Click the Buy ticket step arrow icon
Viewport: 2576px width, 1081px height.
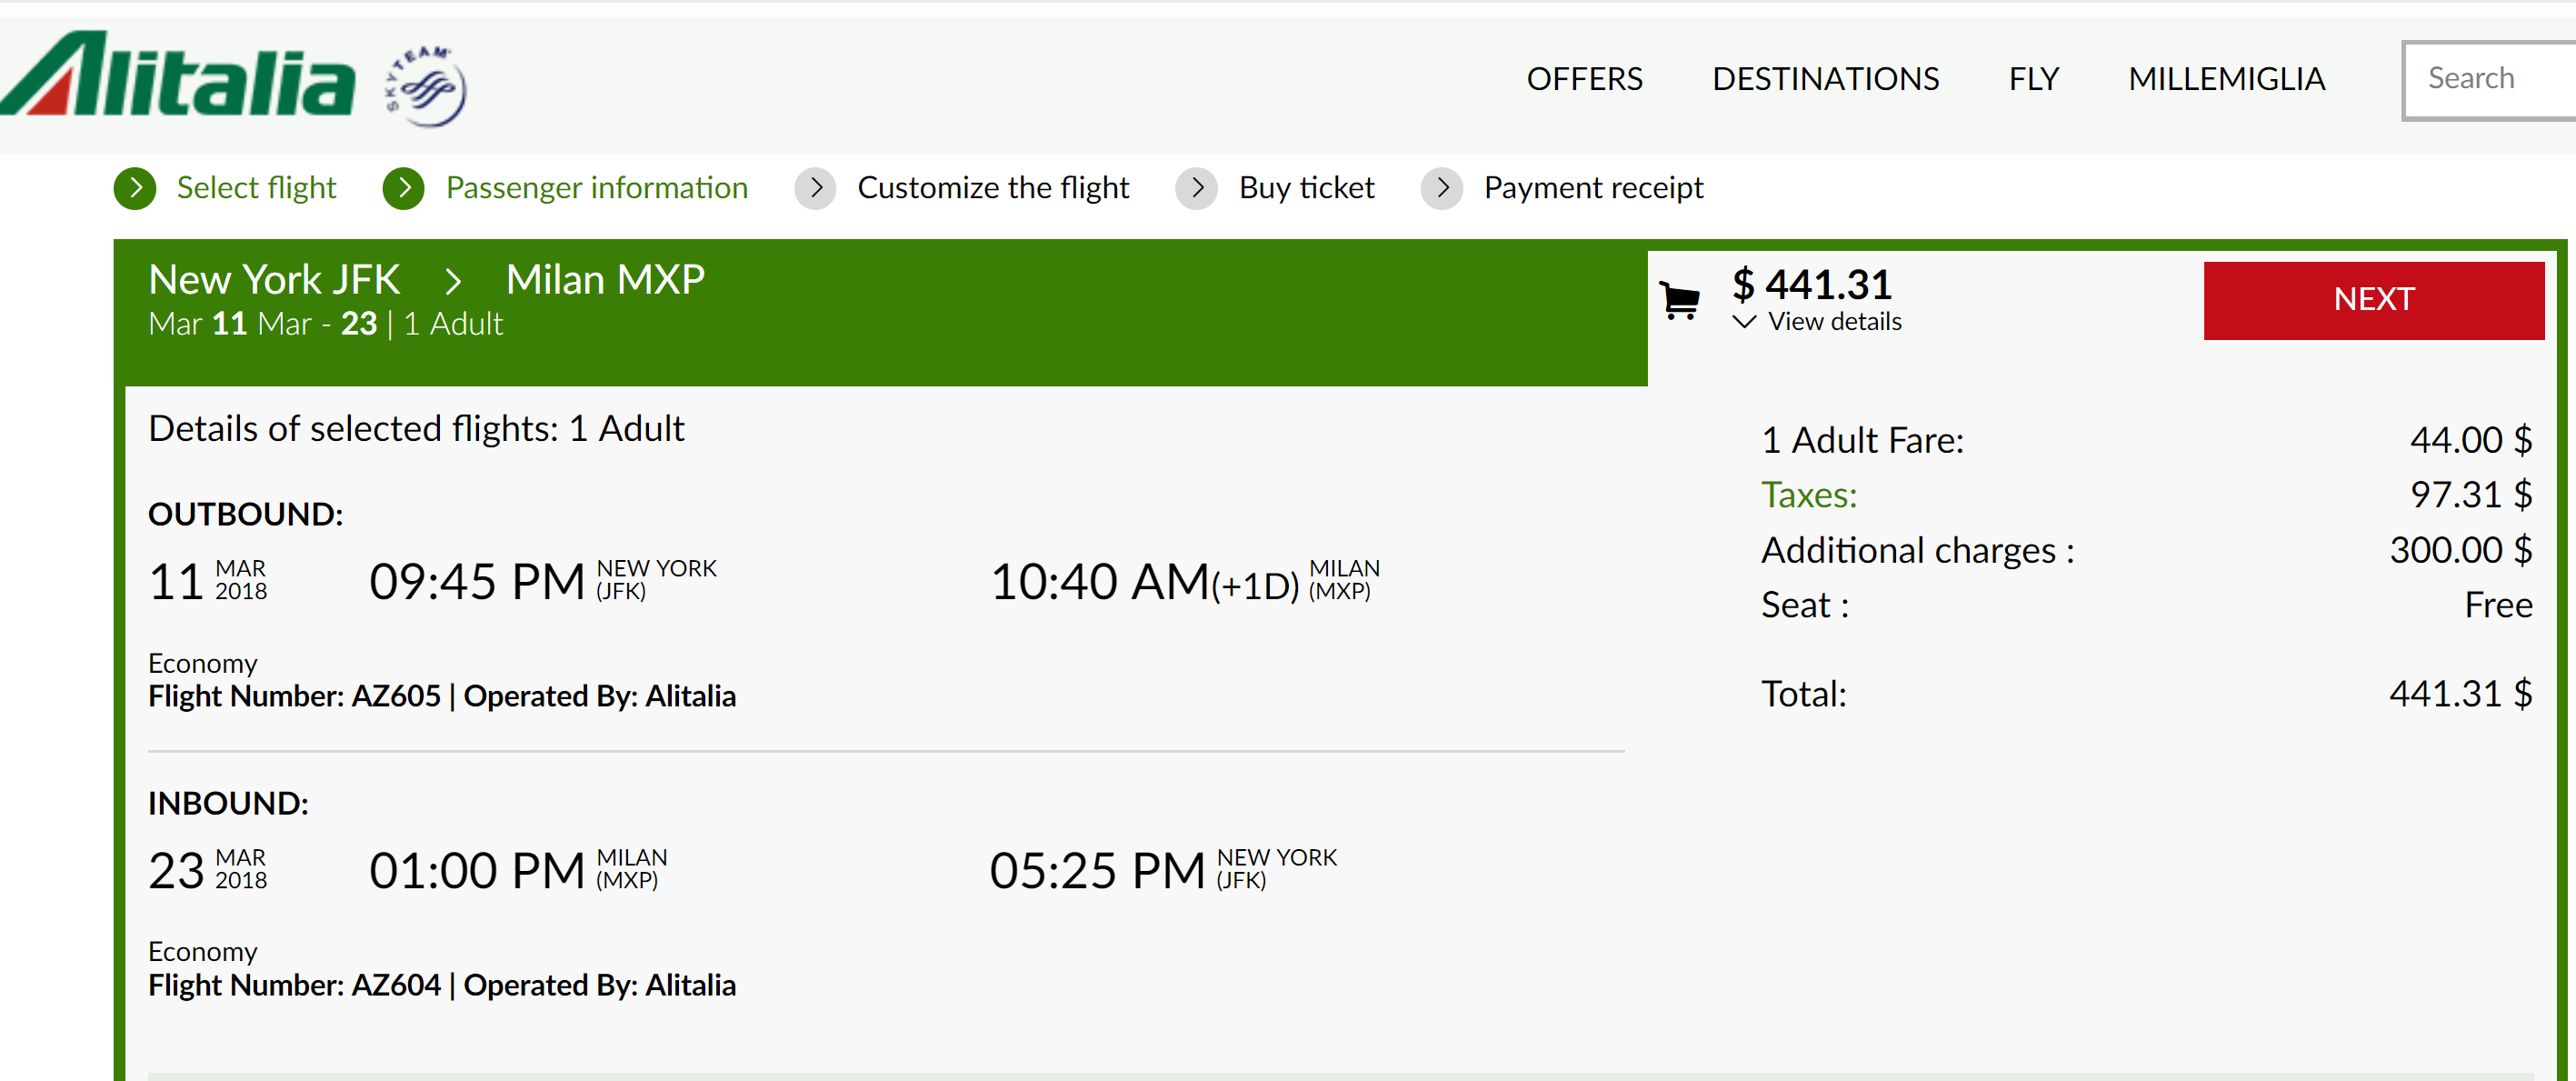click(1197, 188)
